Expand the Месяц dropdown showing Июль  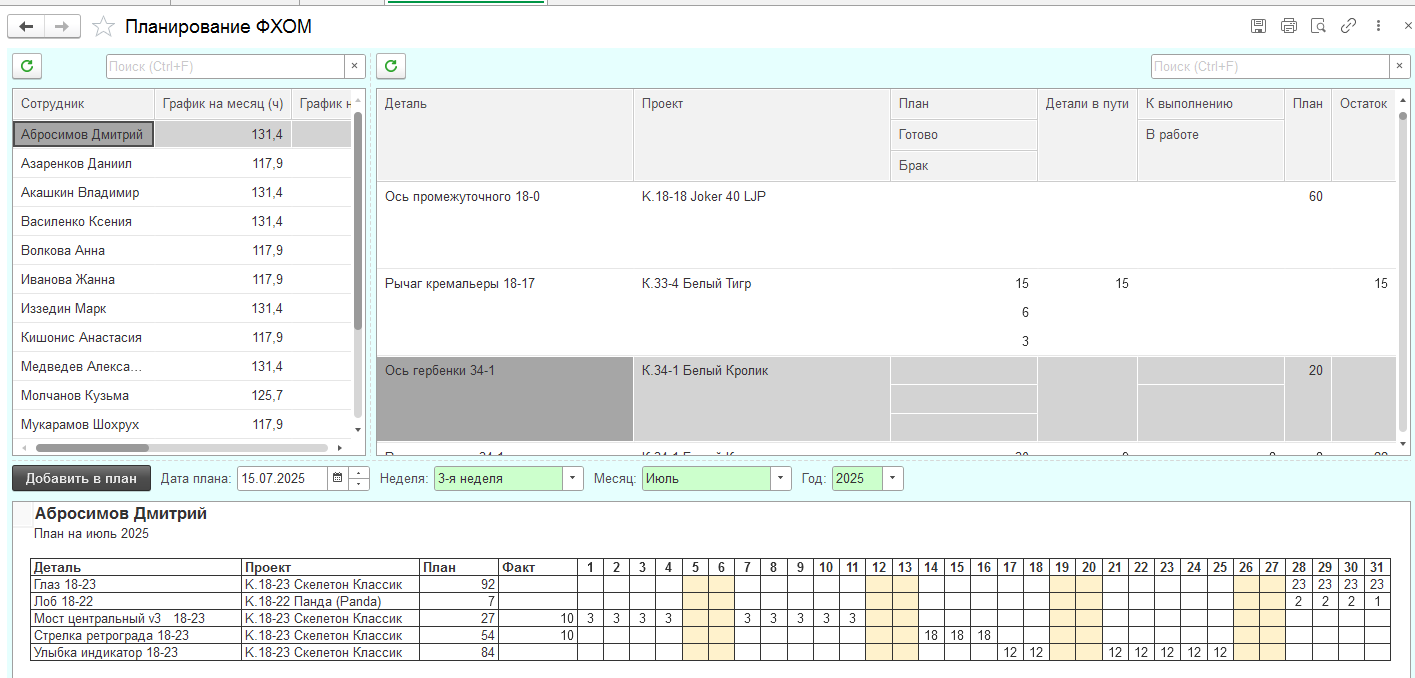(781, 479)
